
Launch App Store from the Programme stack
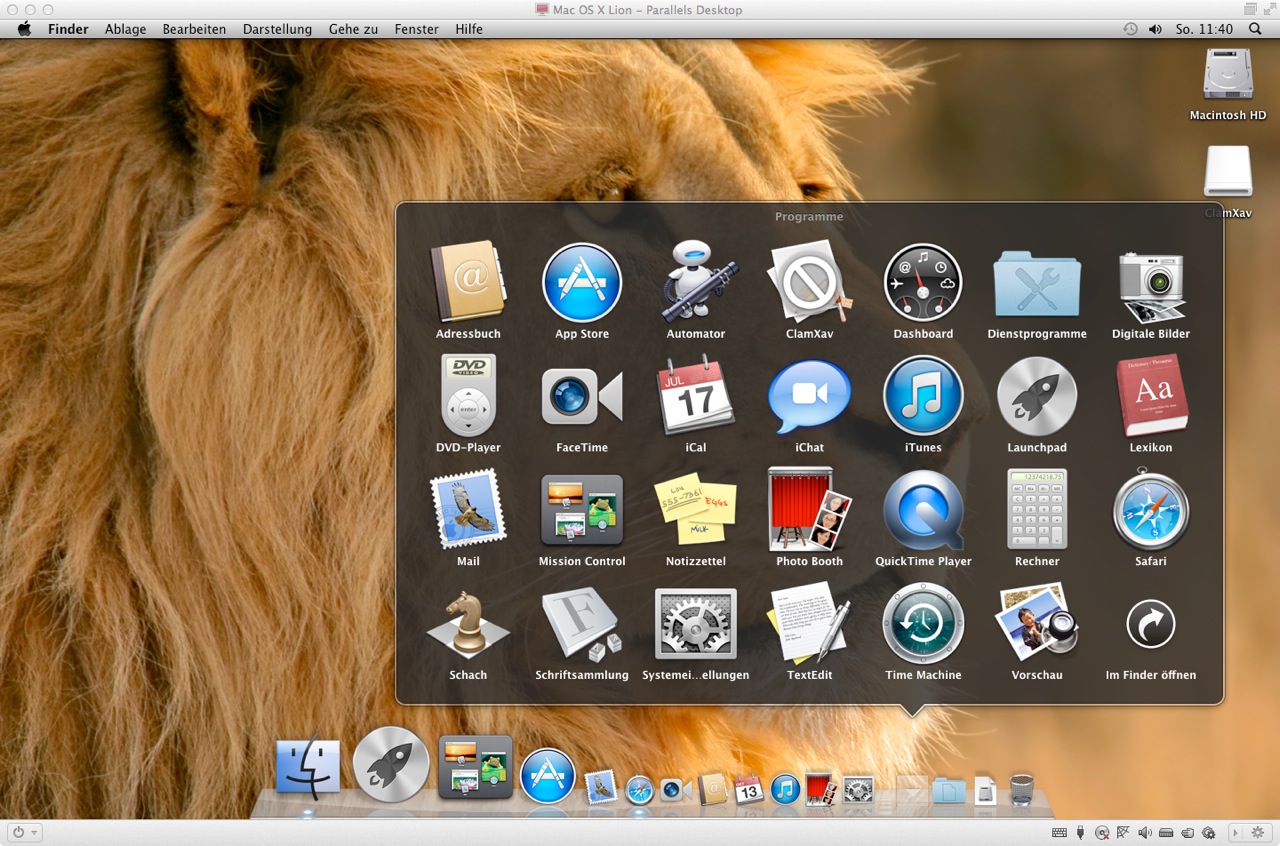click(582, 282)
